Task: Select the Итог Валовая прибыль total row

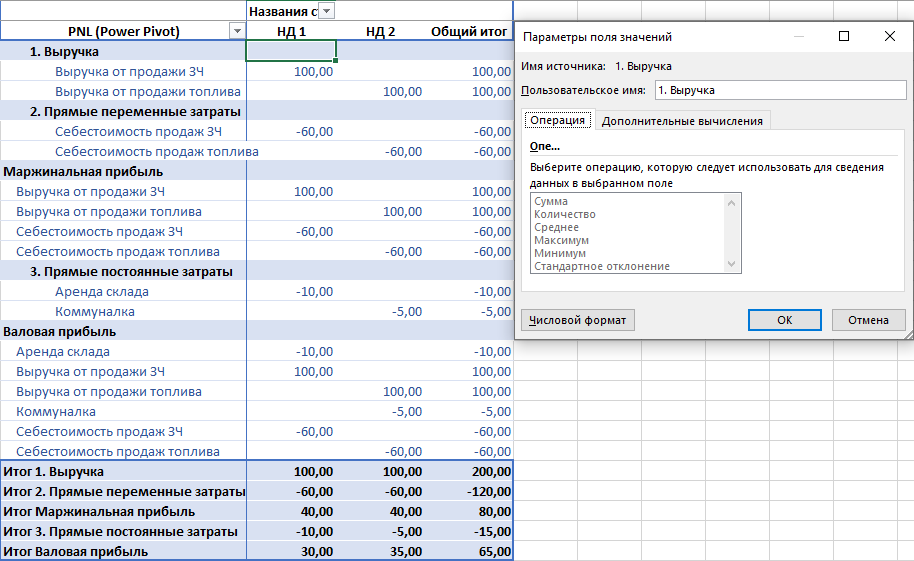Action: coord(76,551)
